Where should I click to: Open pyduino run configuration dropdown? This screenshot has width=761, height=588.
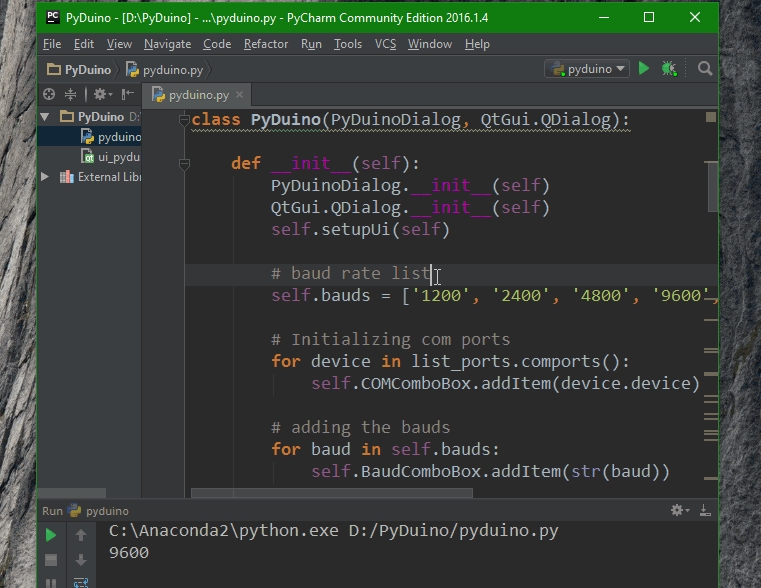pyautogui.click(x=587, y=69)
